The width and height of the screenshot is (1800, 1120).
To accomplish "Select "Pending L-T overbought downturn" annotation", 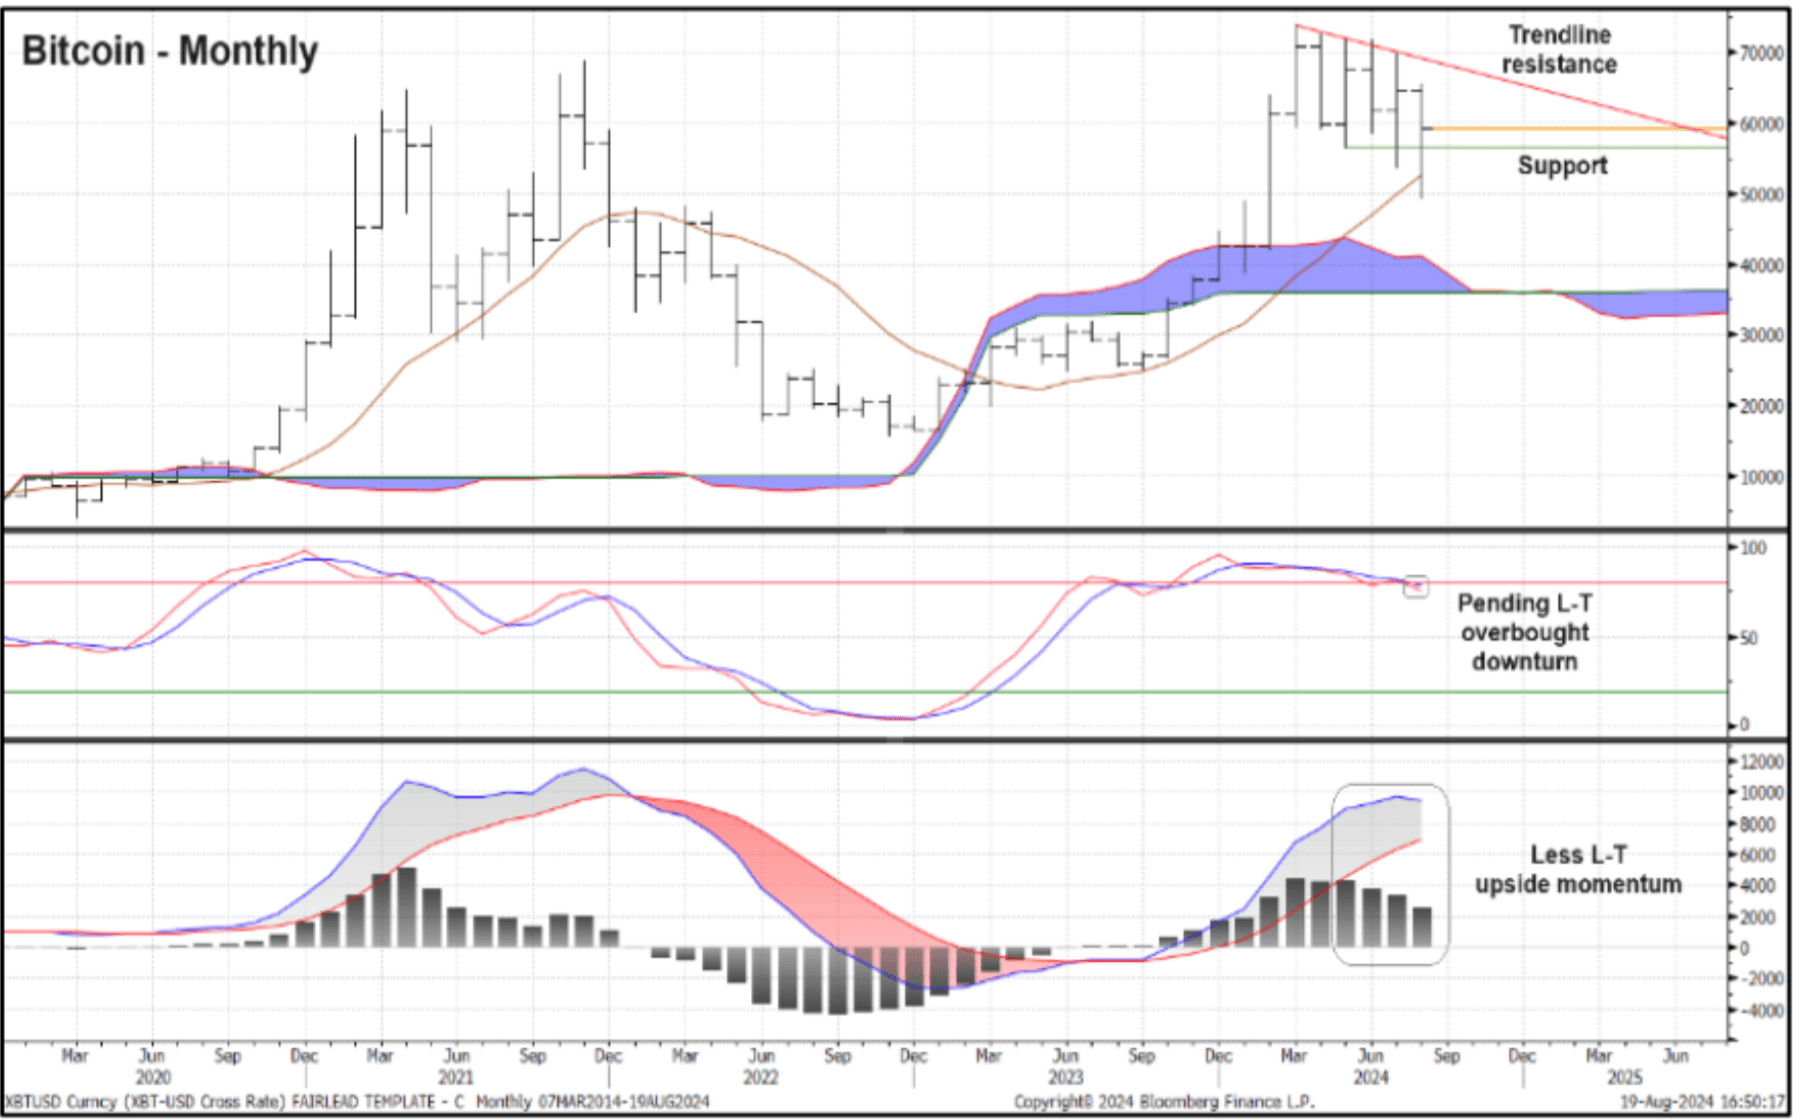I will 1524,632.
